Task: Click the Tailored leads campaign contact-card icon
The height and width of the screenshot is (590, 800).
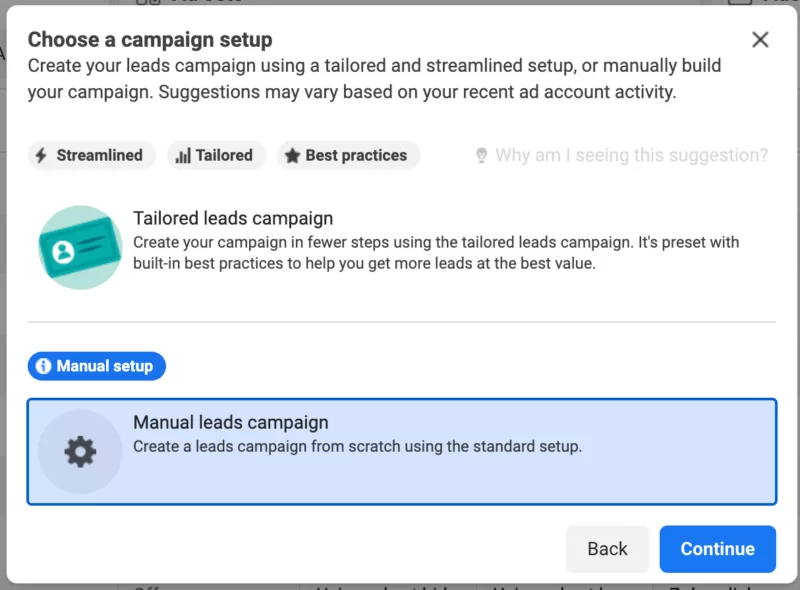Action: click(79, 243)
